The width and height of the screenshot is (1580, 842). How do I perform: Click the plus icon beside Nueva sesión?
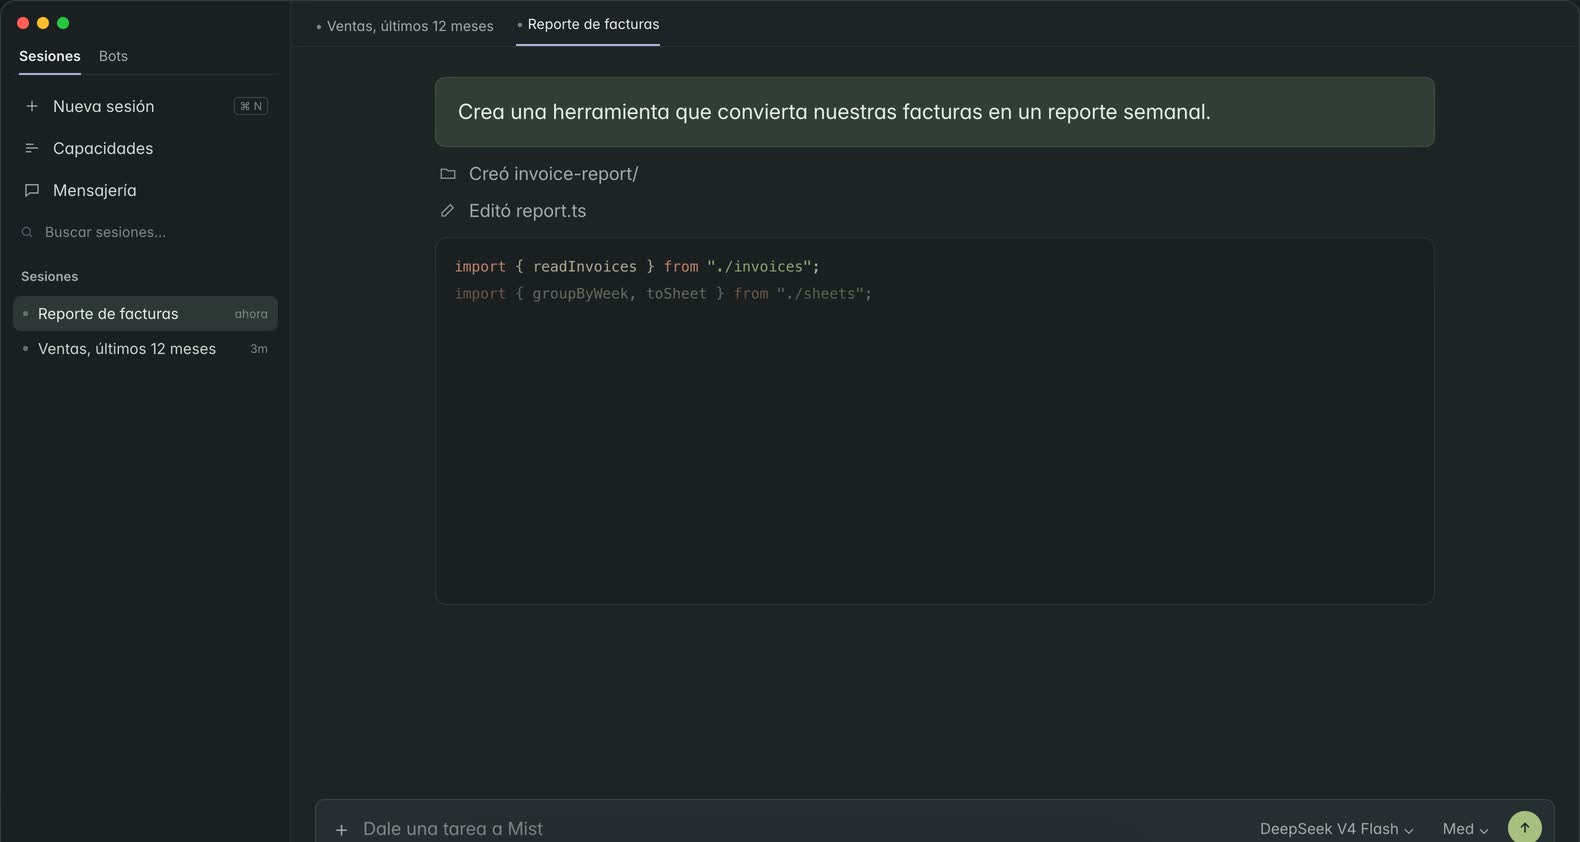pyautogui.click(x=32, y=106)
